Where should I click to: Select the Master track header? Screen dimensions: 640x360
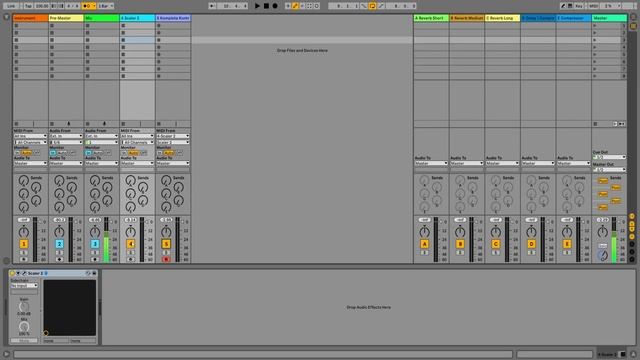[x=609, y=18]
